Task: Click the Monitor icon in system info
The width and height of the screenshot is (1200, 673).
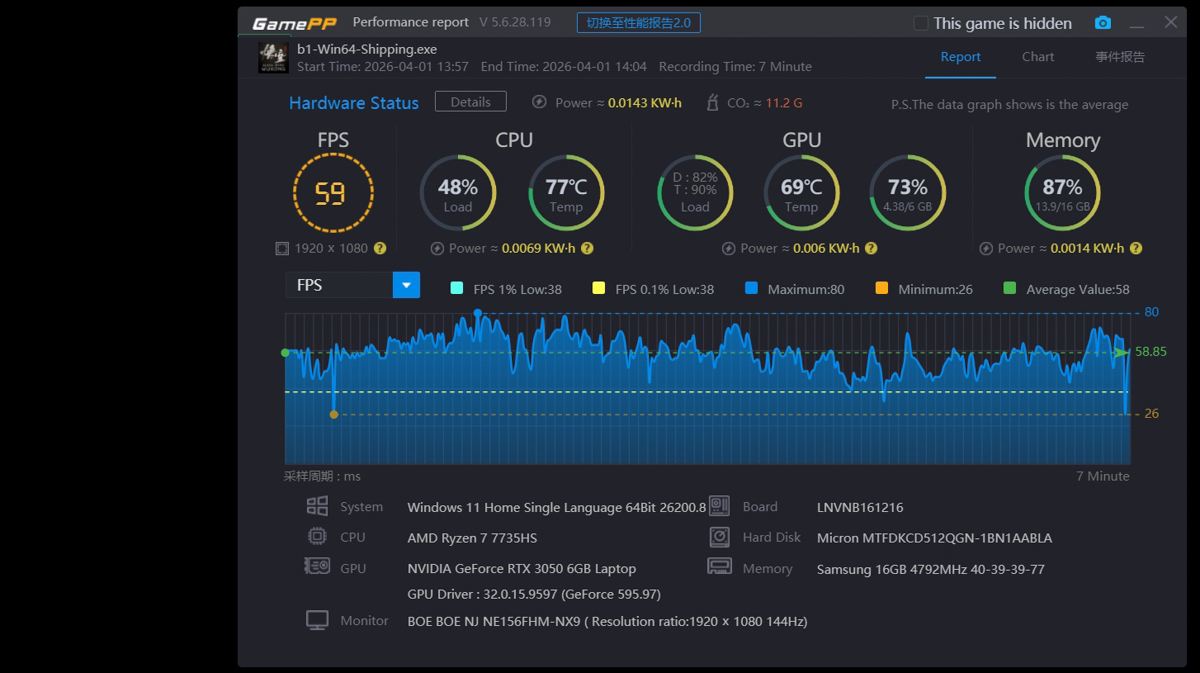Action: (317, 621)
